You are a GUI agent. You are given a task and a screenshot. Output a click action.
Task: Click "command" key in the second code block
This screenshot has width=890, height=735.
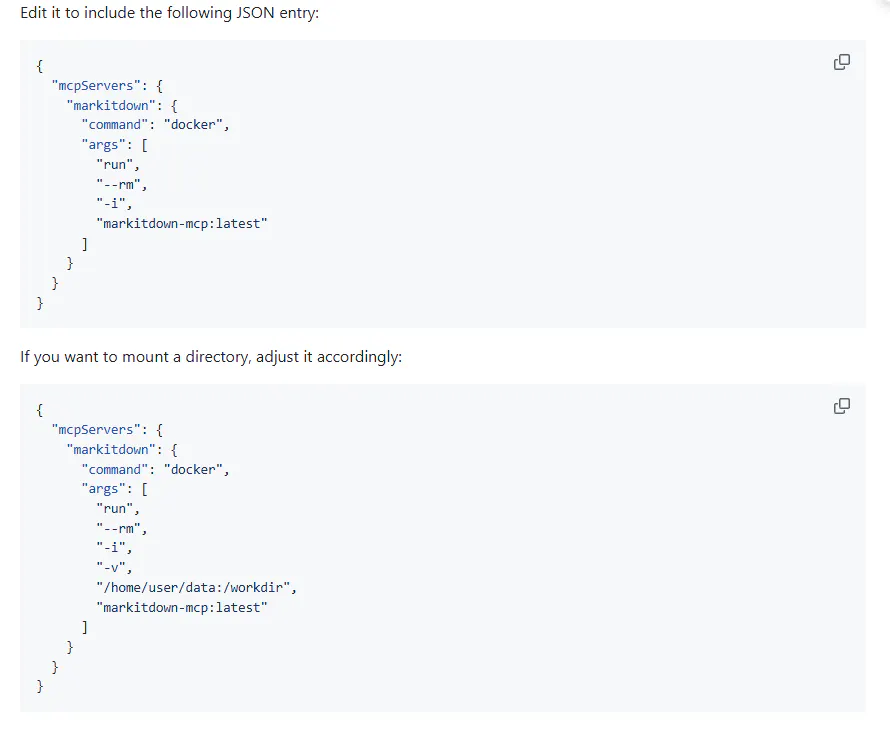[x=115, y=469]
